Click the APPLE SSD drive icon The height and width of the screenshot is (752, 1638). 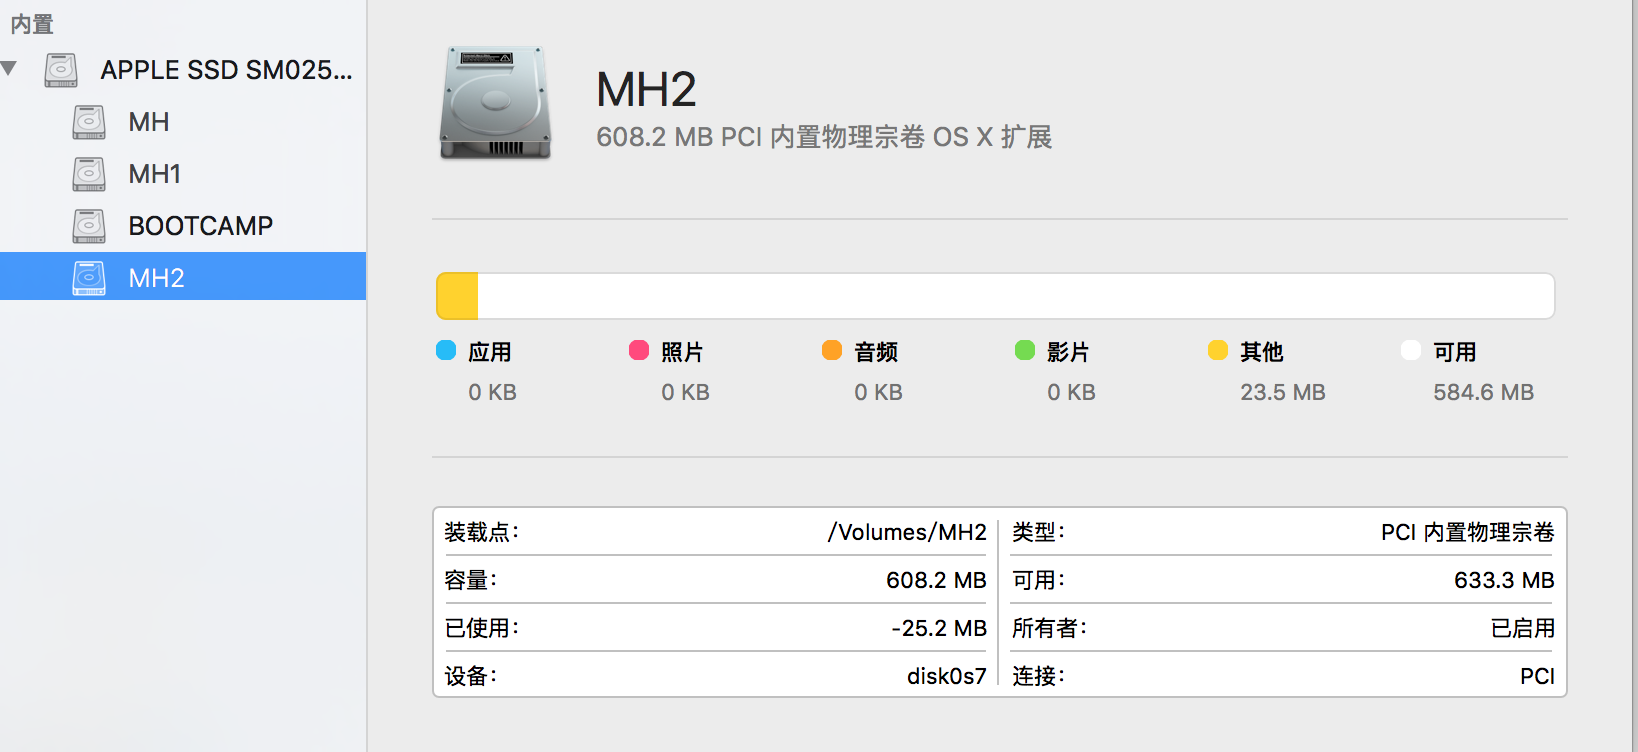point(61,70)
